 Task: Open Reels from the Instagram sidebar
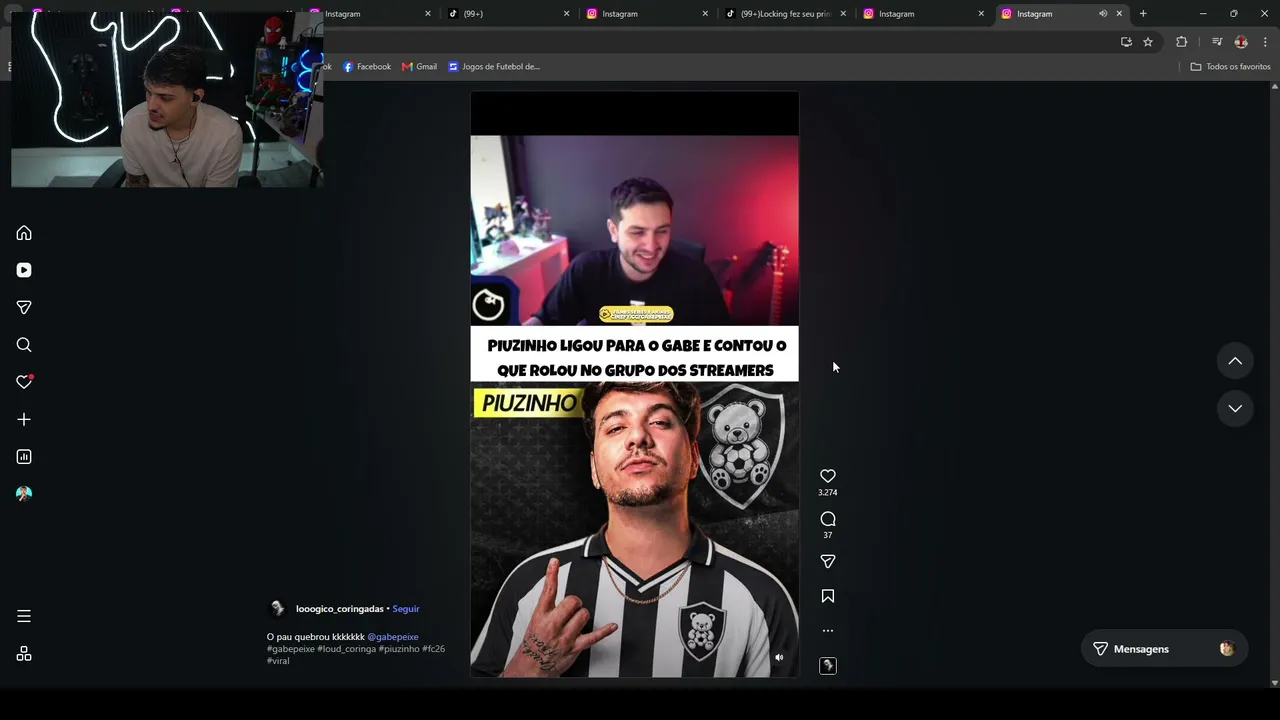pos(24,270)
